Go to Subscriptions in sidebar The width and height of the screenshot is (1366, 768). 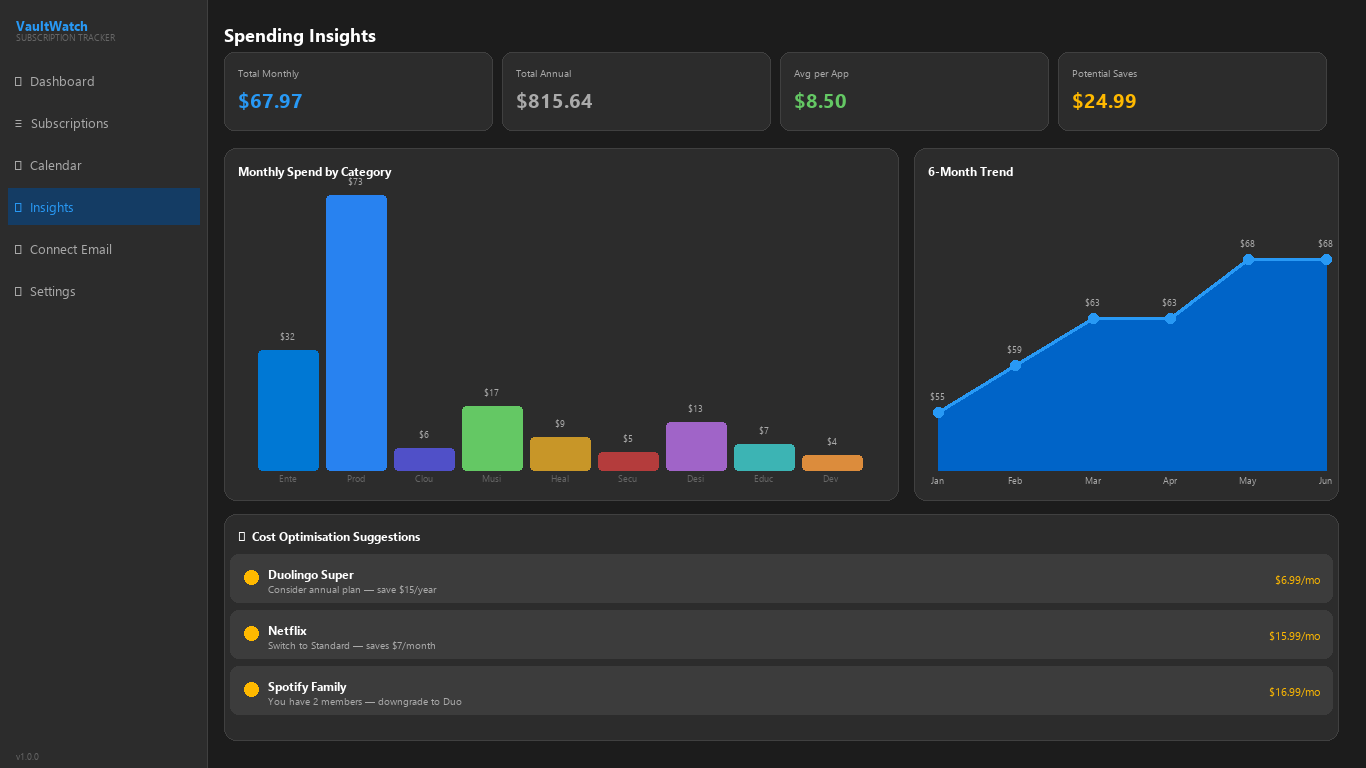(104, 124)
